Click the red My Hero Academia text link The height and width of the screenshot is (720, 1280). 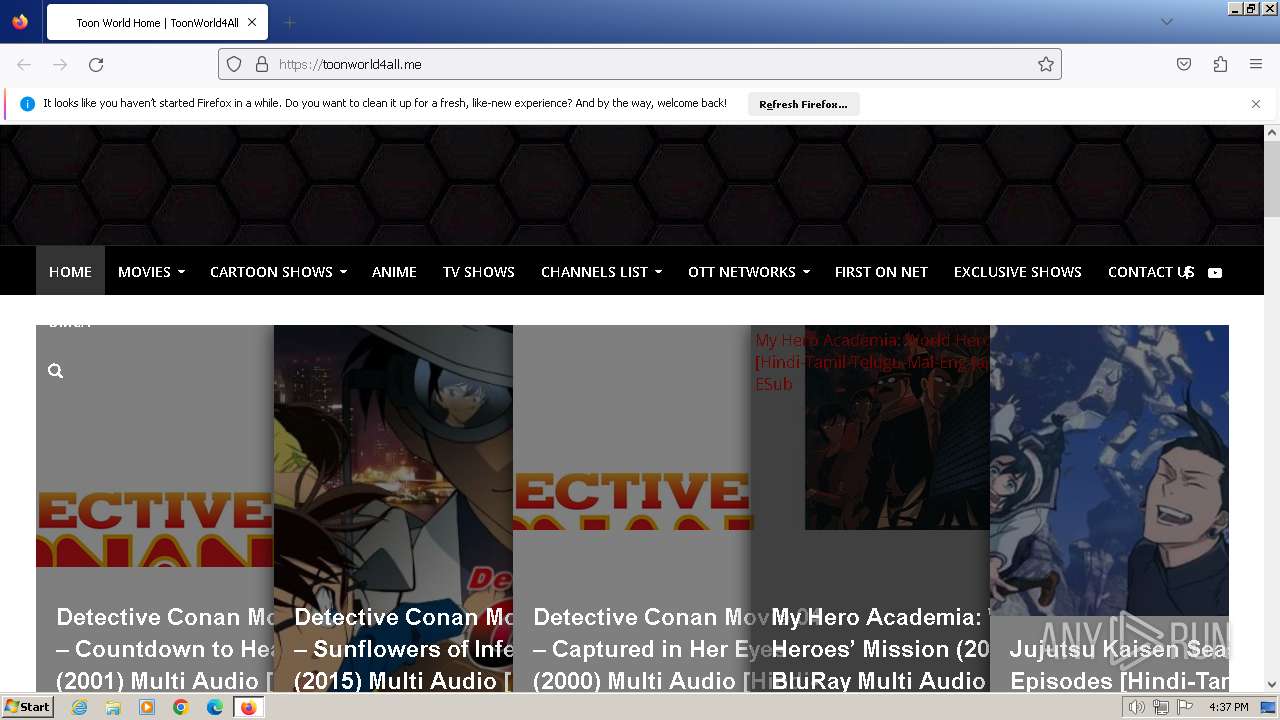[x=872, y=362]
